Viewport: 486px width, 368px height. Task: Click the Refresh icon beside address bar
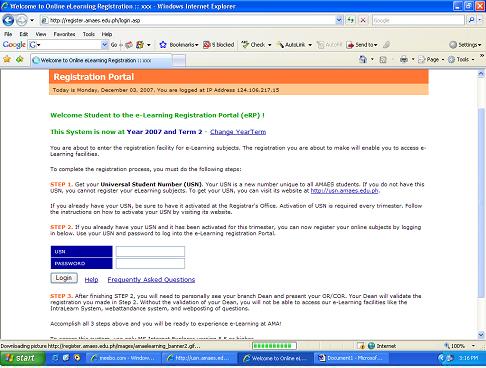pyautogui.click(x=350, y=20)
